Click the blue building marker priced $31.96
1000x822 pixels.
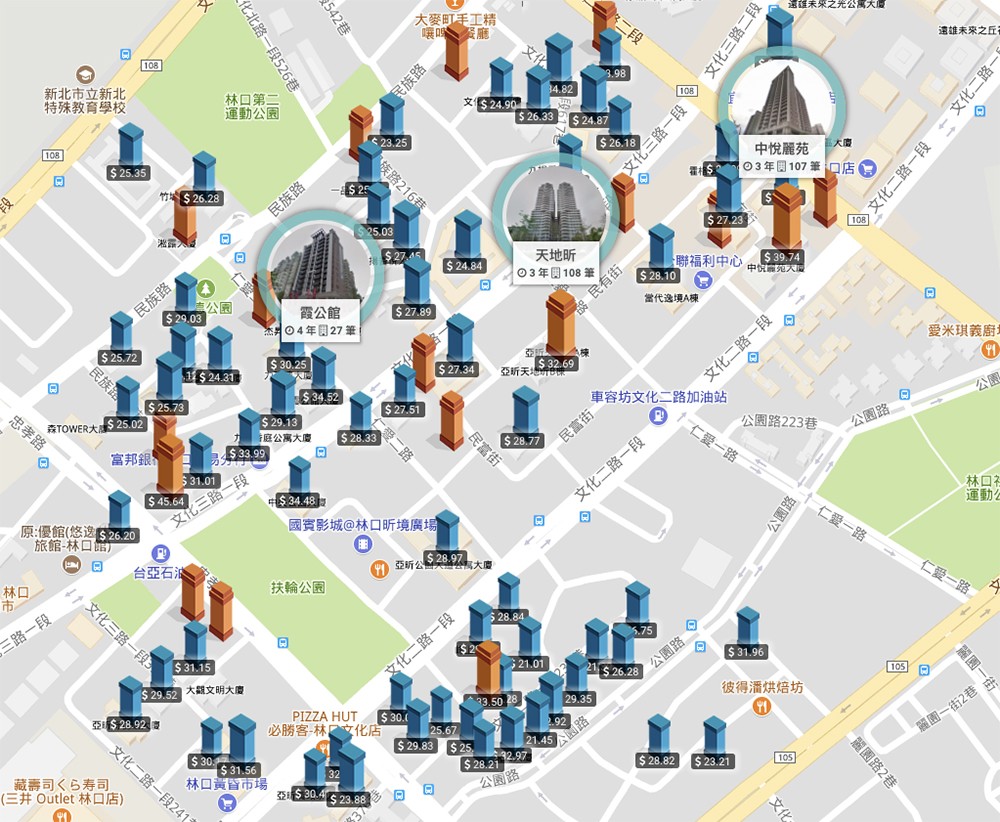click(x=747, y=626)
